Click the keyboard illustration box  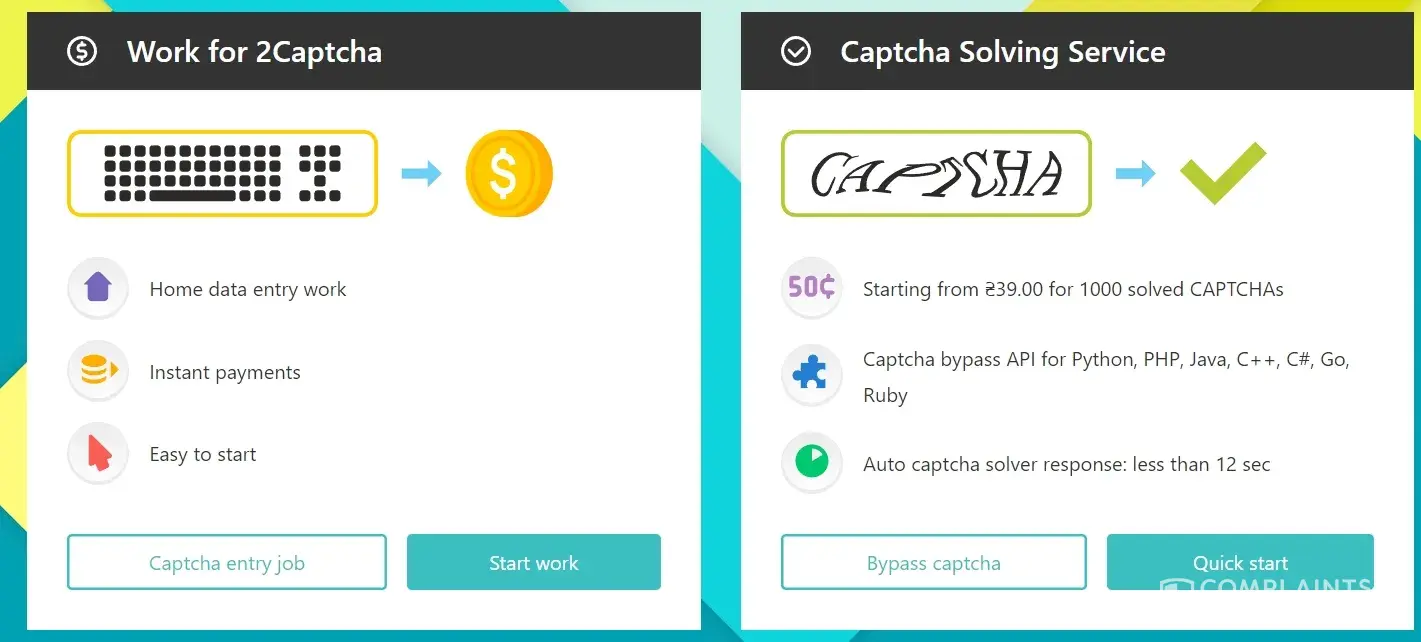(x=222, y=173)
